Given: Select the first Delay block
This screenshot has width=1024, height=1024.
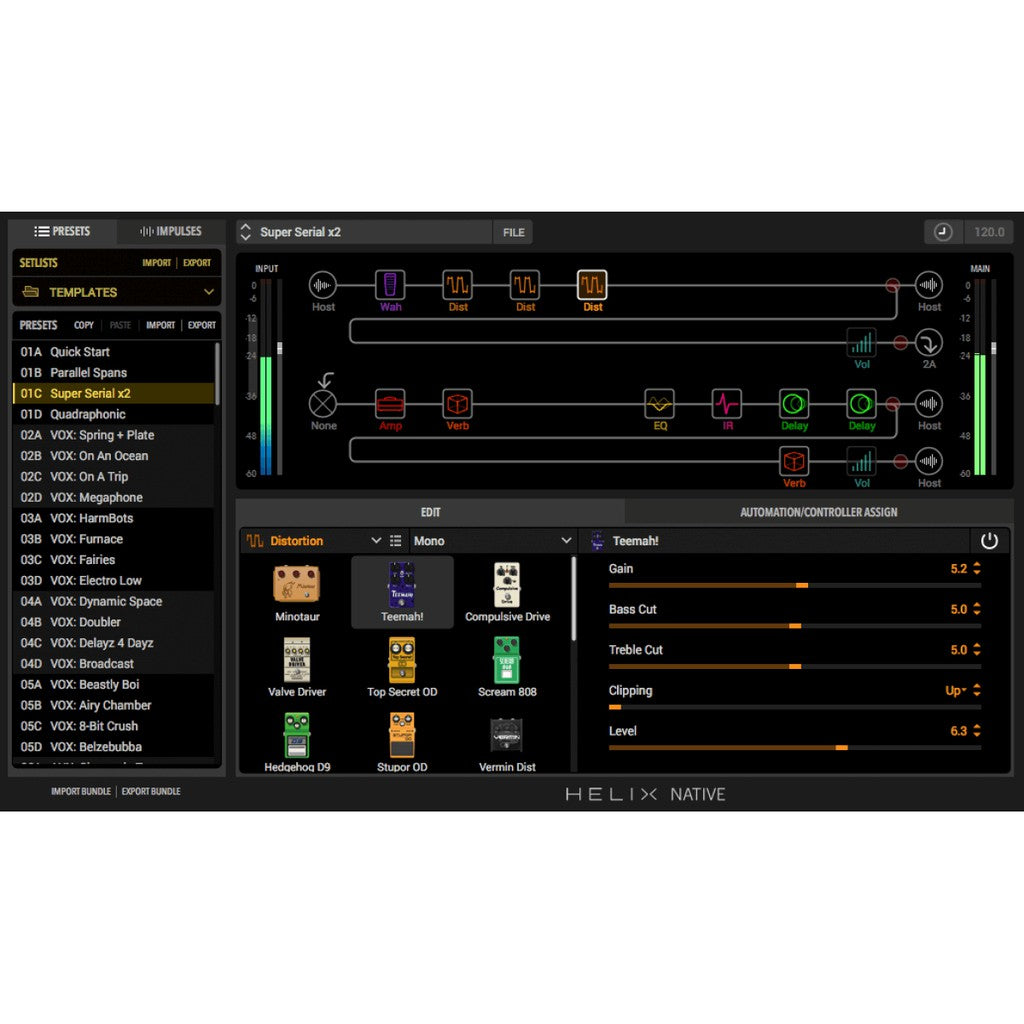Looking at the screenshot, I should click(x=793, y=404).
